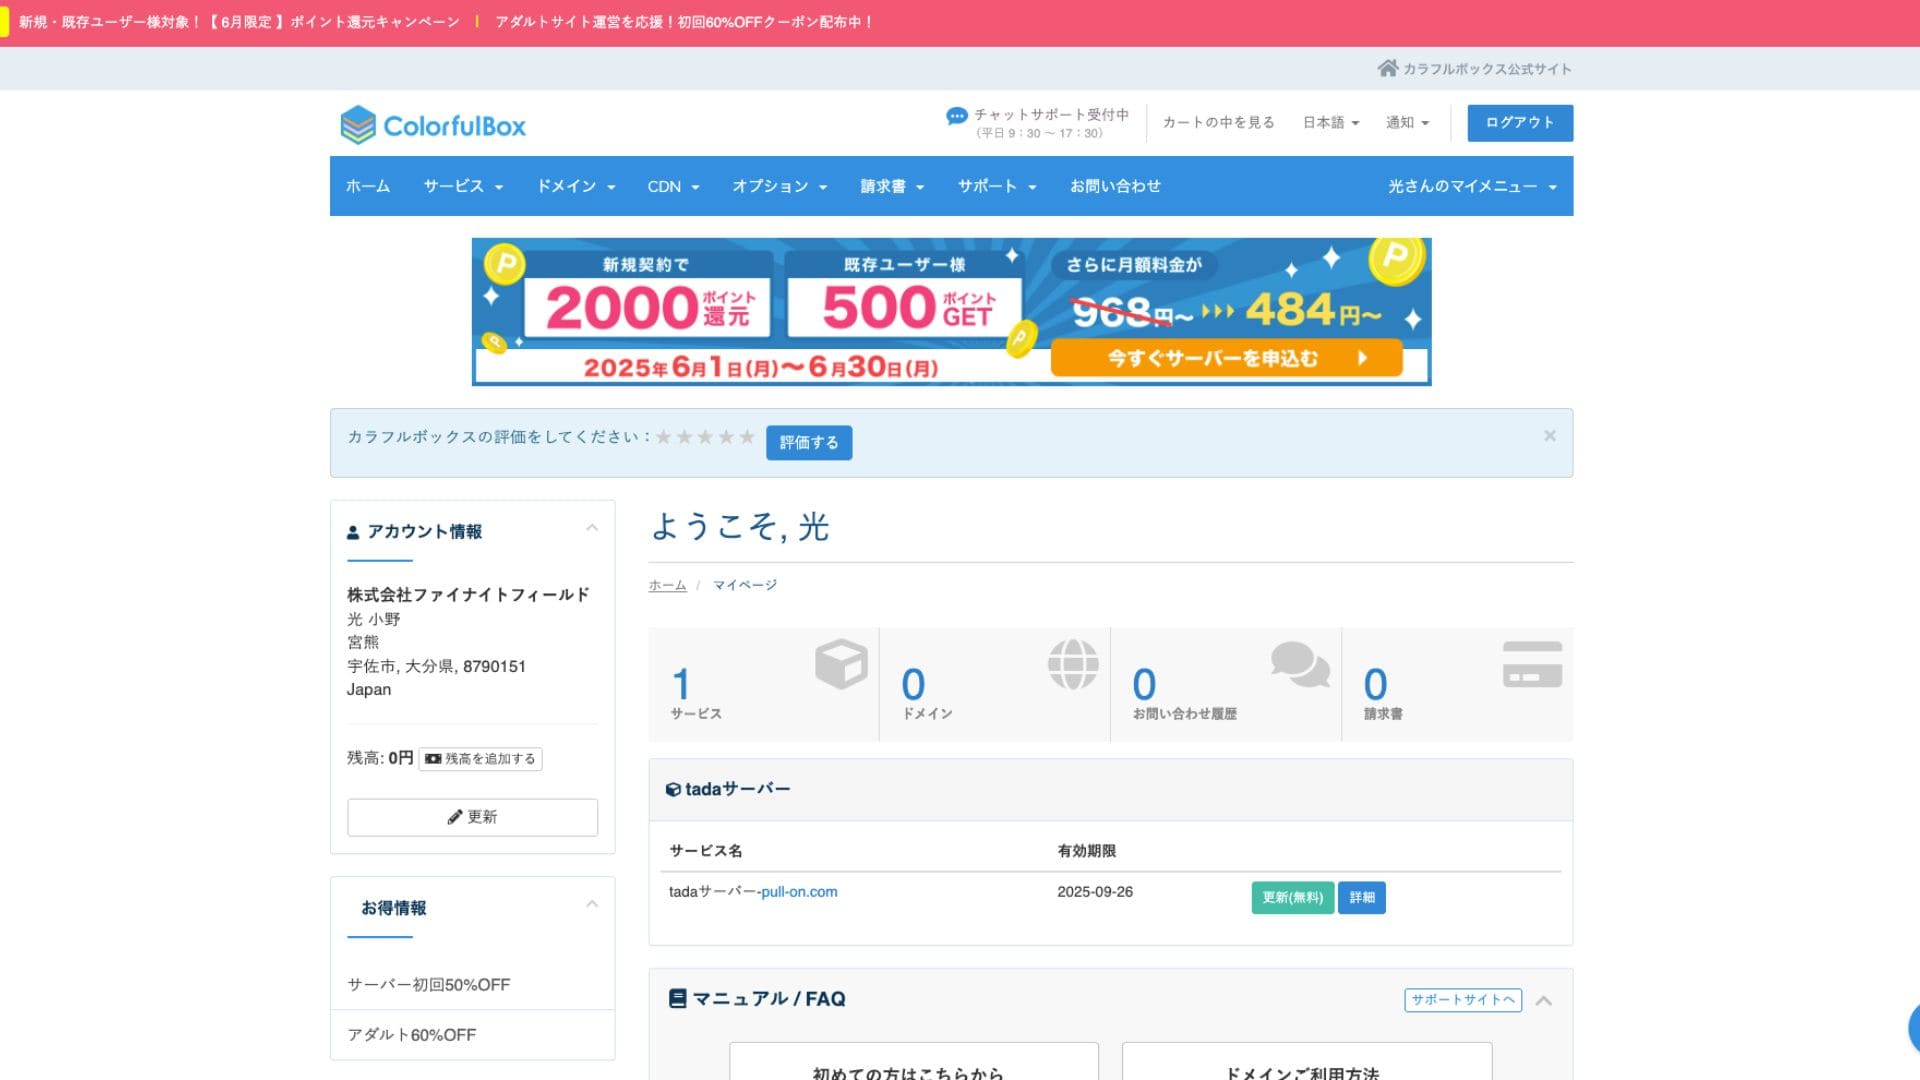
Task: Click the 詳細 button for tadaサーバー
Action: [x=1362, y=897]
